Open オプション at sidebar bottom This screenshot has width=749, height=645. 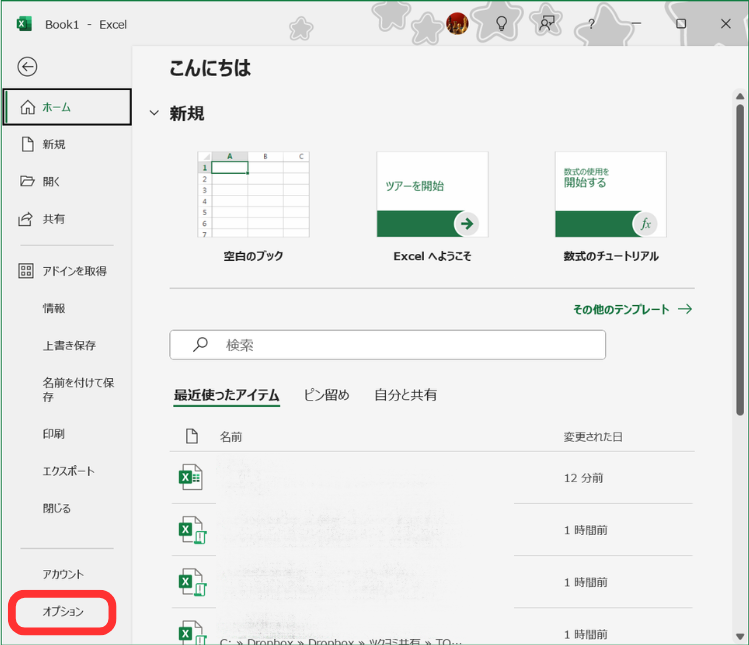click(63, 612)
